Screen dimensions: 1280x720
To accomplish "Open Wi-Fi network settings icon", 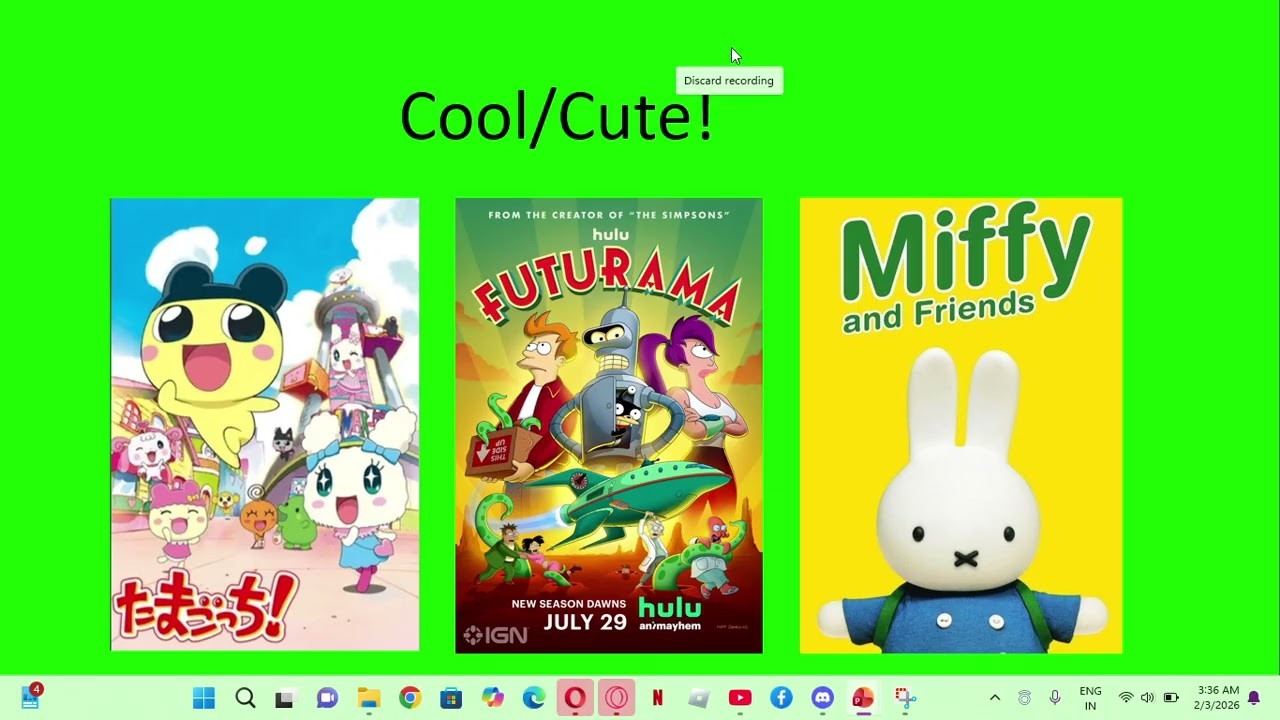I will point(1126,698).
